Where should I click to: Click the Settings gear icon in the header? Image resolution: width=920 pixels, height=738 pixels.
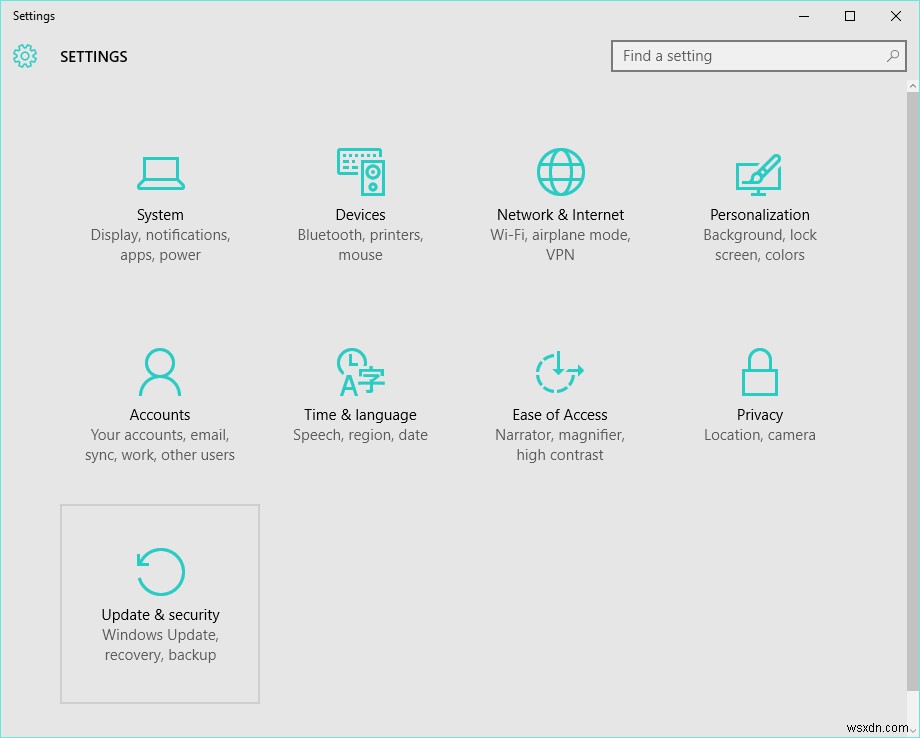tap(24, 56)
